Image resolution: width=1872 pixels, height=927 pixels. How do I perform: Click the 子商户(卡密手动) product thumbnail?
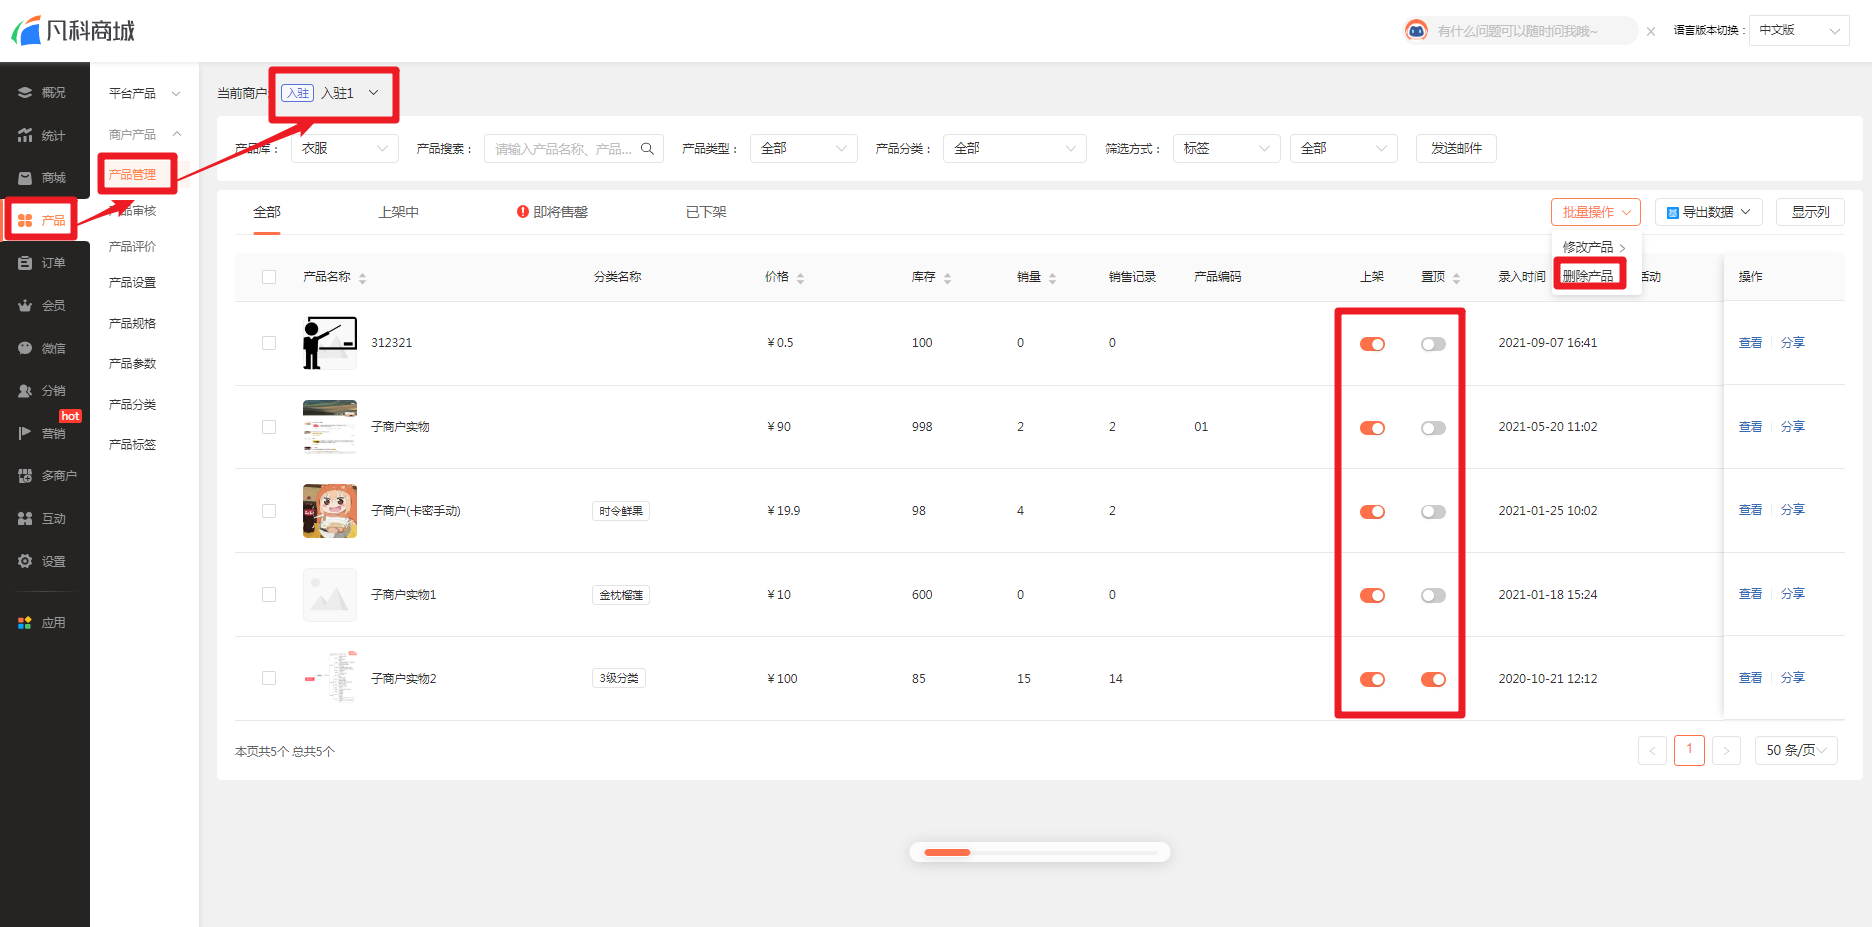pyautogui.click(x=330, y=511)
